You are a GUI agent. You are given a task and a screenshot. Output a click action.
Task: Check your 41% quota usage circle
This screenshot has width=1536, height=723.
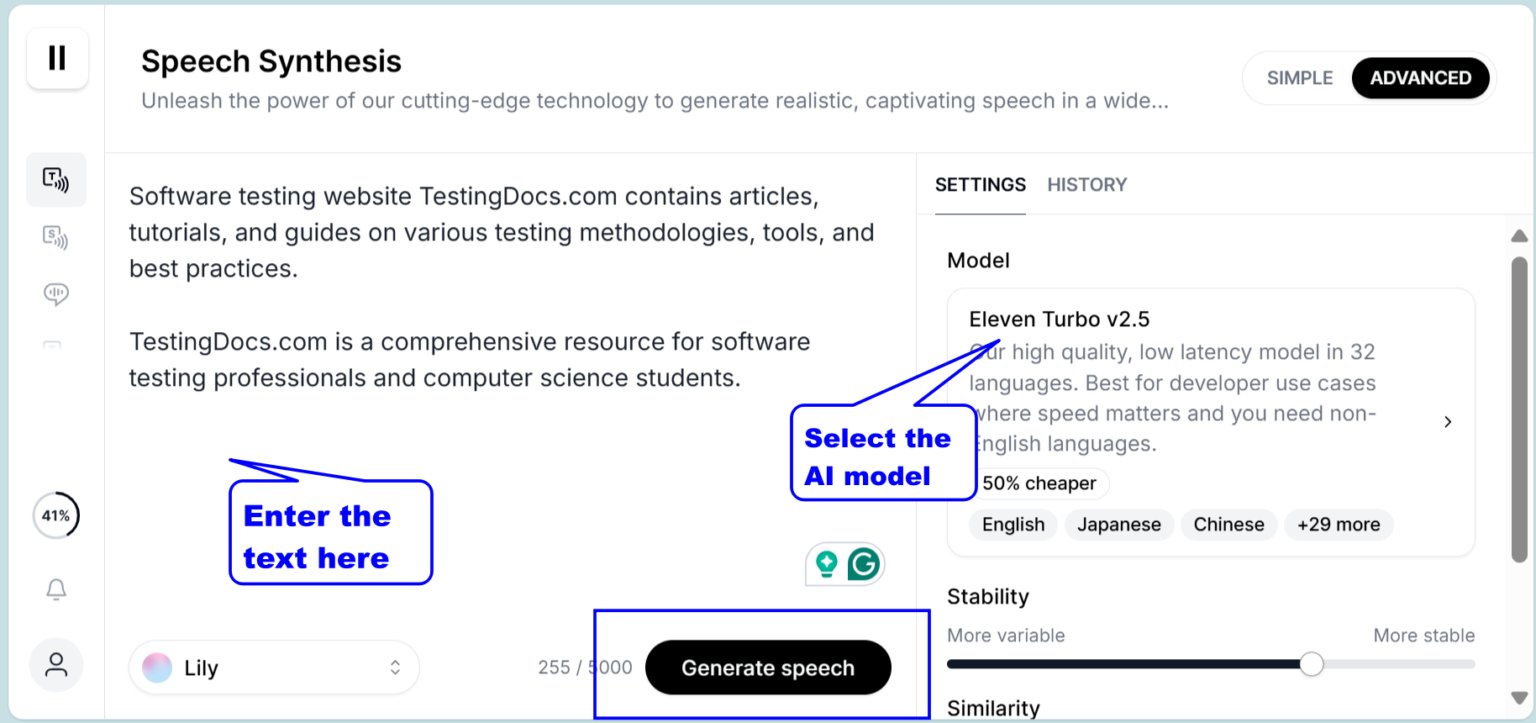[x=57, y=515]
